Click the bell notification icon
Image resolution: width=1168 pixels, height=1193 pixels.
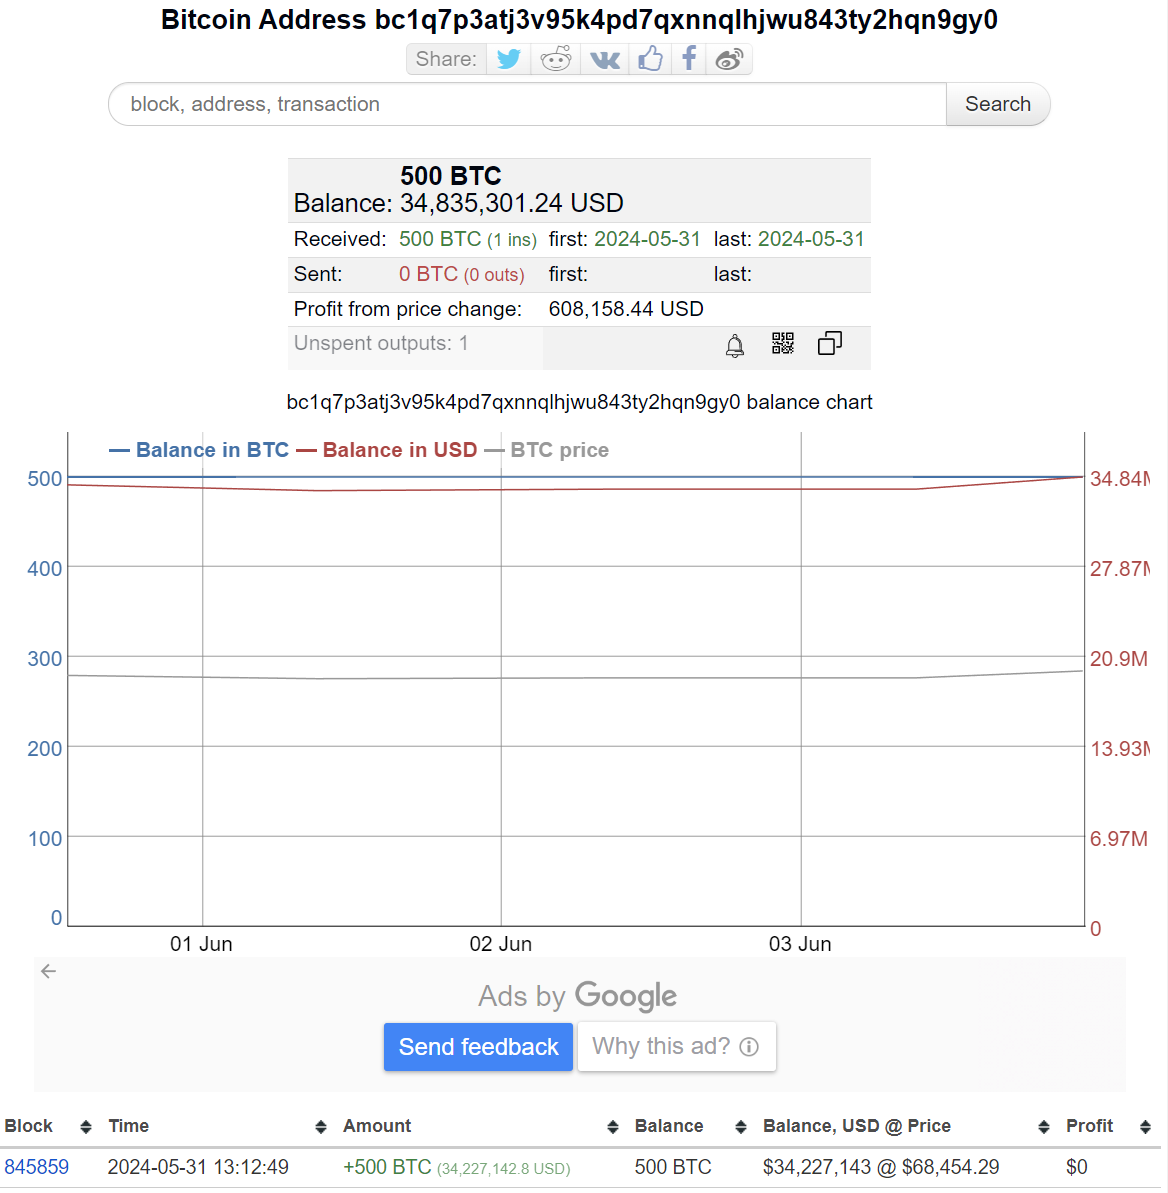pyautogui.click(x=735, y=347)
